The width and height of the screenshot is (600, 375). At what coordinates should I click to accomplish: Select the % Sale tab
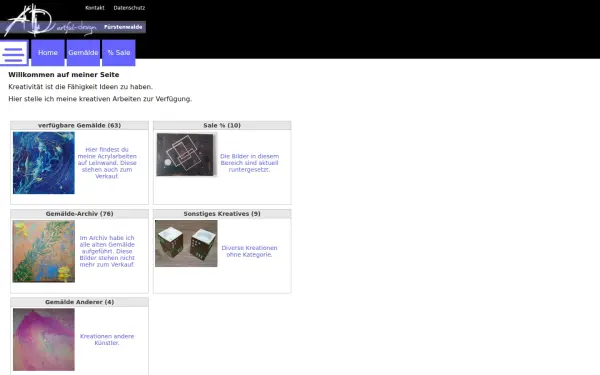tap(119, 53)
